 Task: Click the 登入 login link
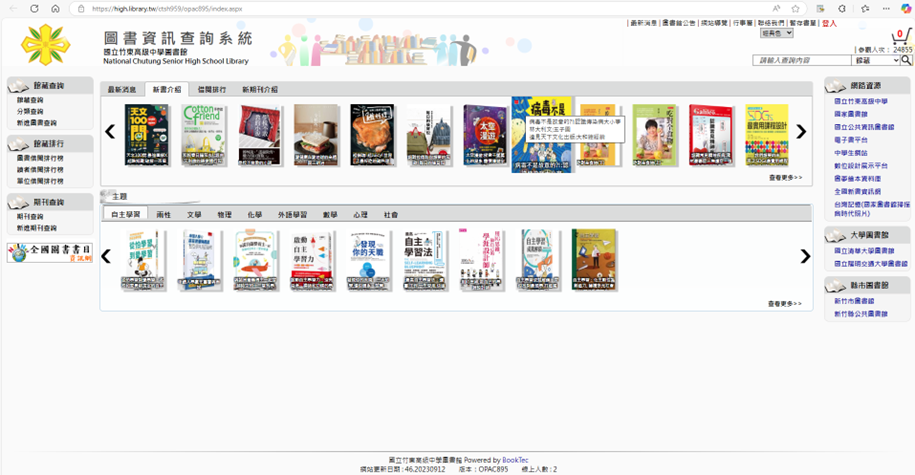click(829, 22)
